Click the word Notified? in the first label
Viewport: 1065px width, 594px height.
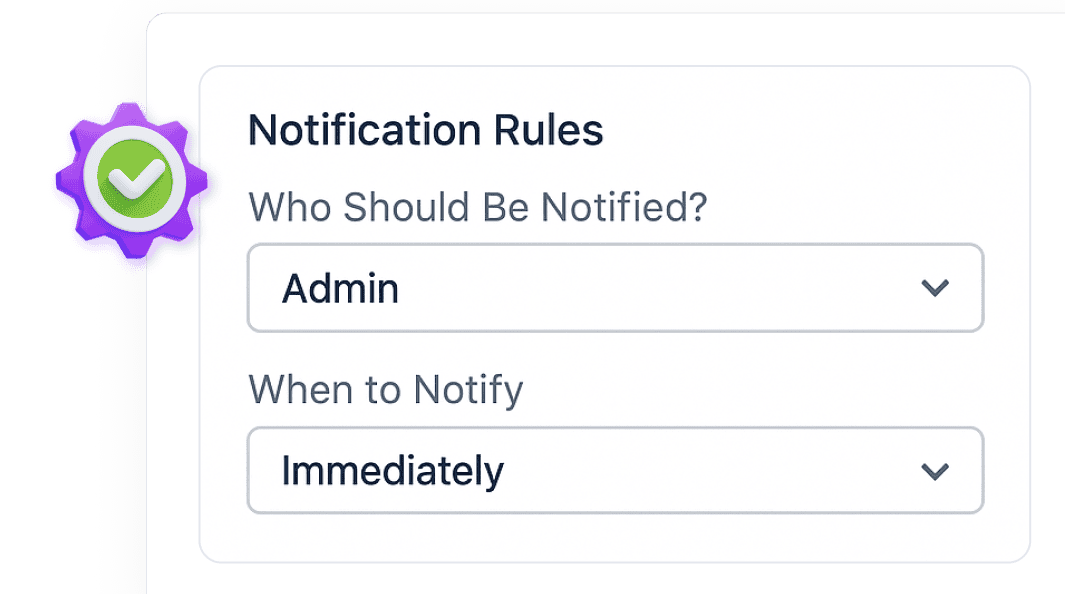tap(624, 207)
